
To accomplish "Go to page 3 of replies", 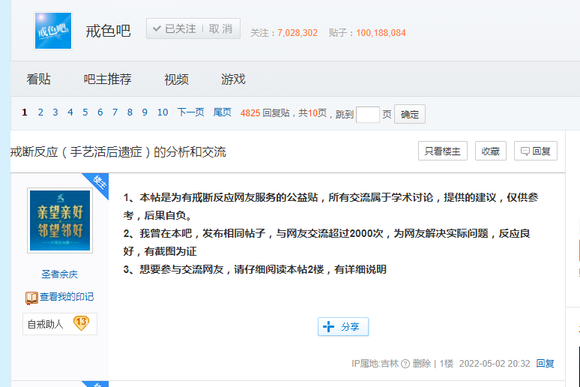I will click(x=55, y=112).
